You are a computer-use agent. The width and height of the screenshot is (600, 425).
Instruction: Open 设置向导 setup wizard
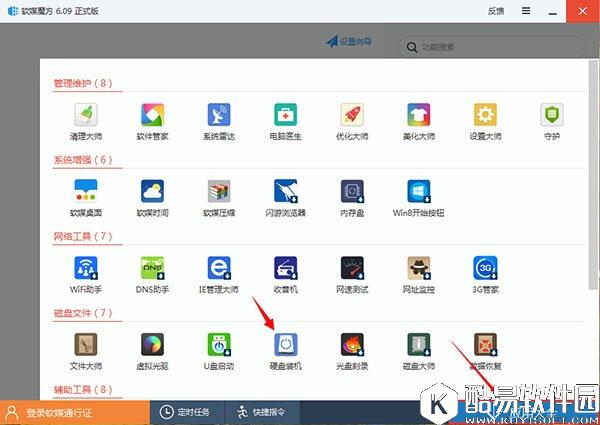click(x=349, y=41)
